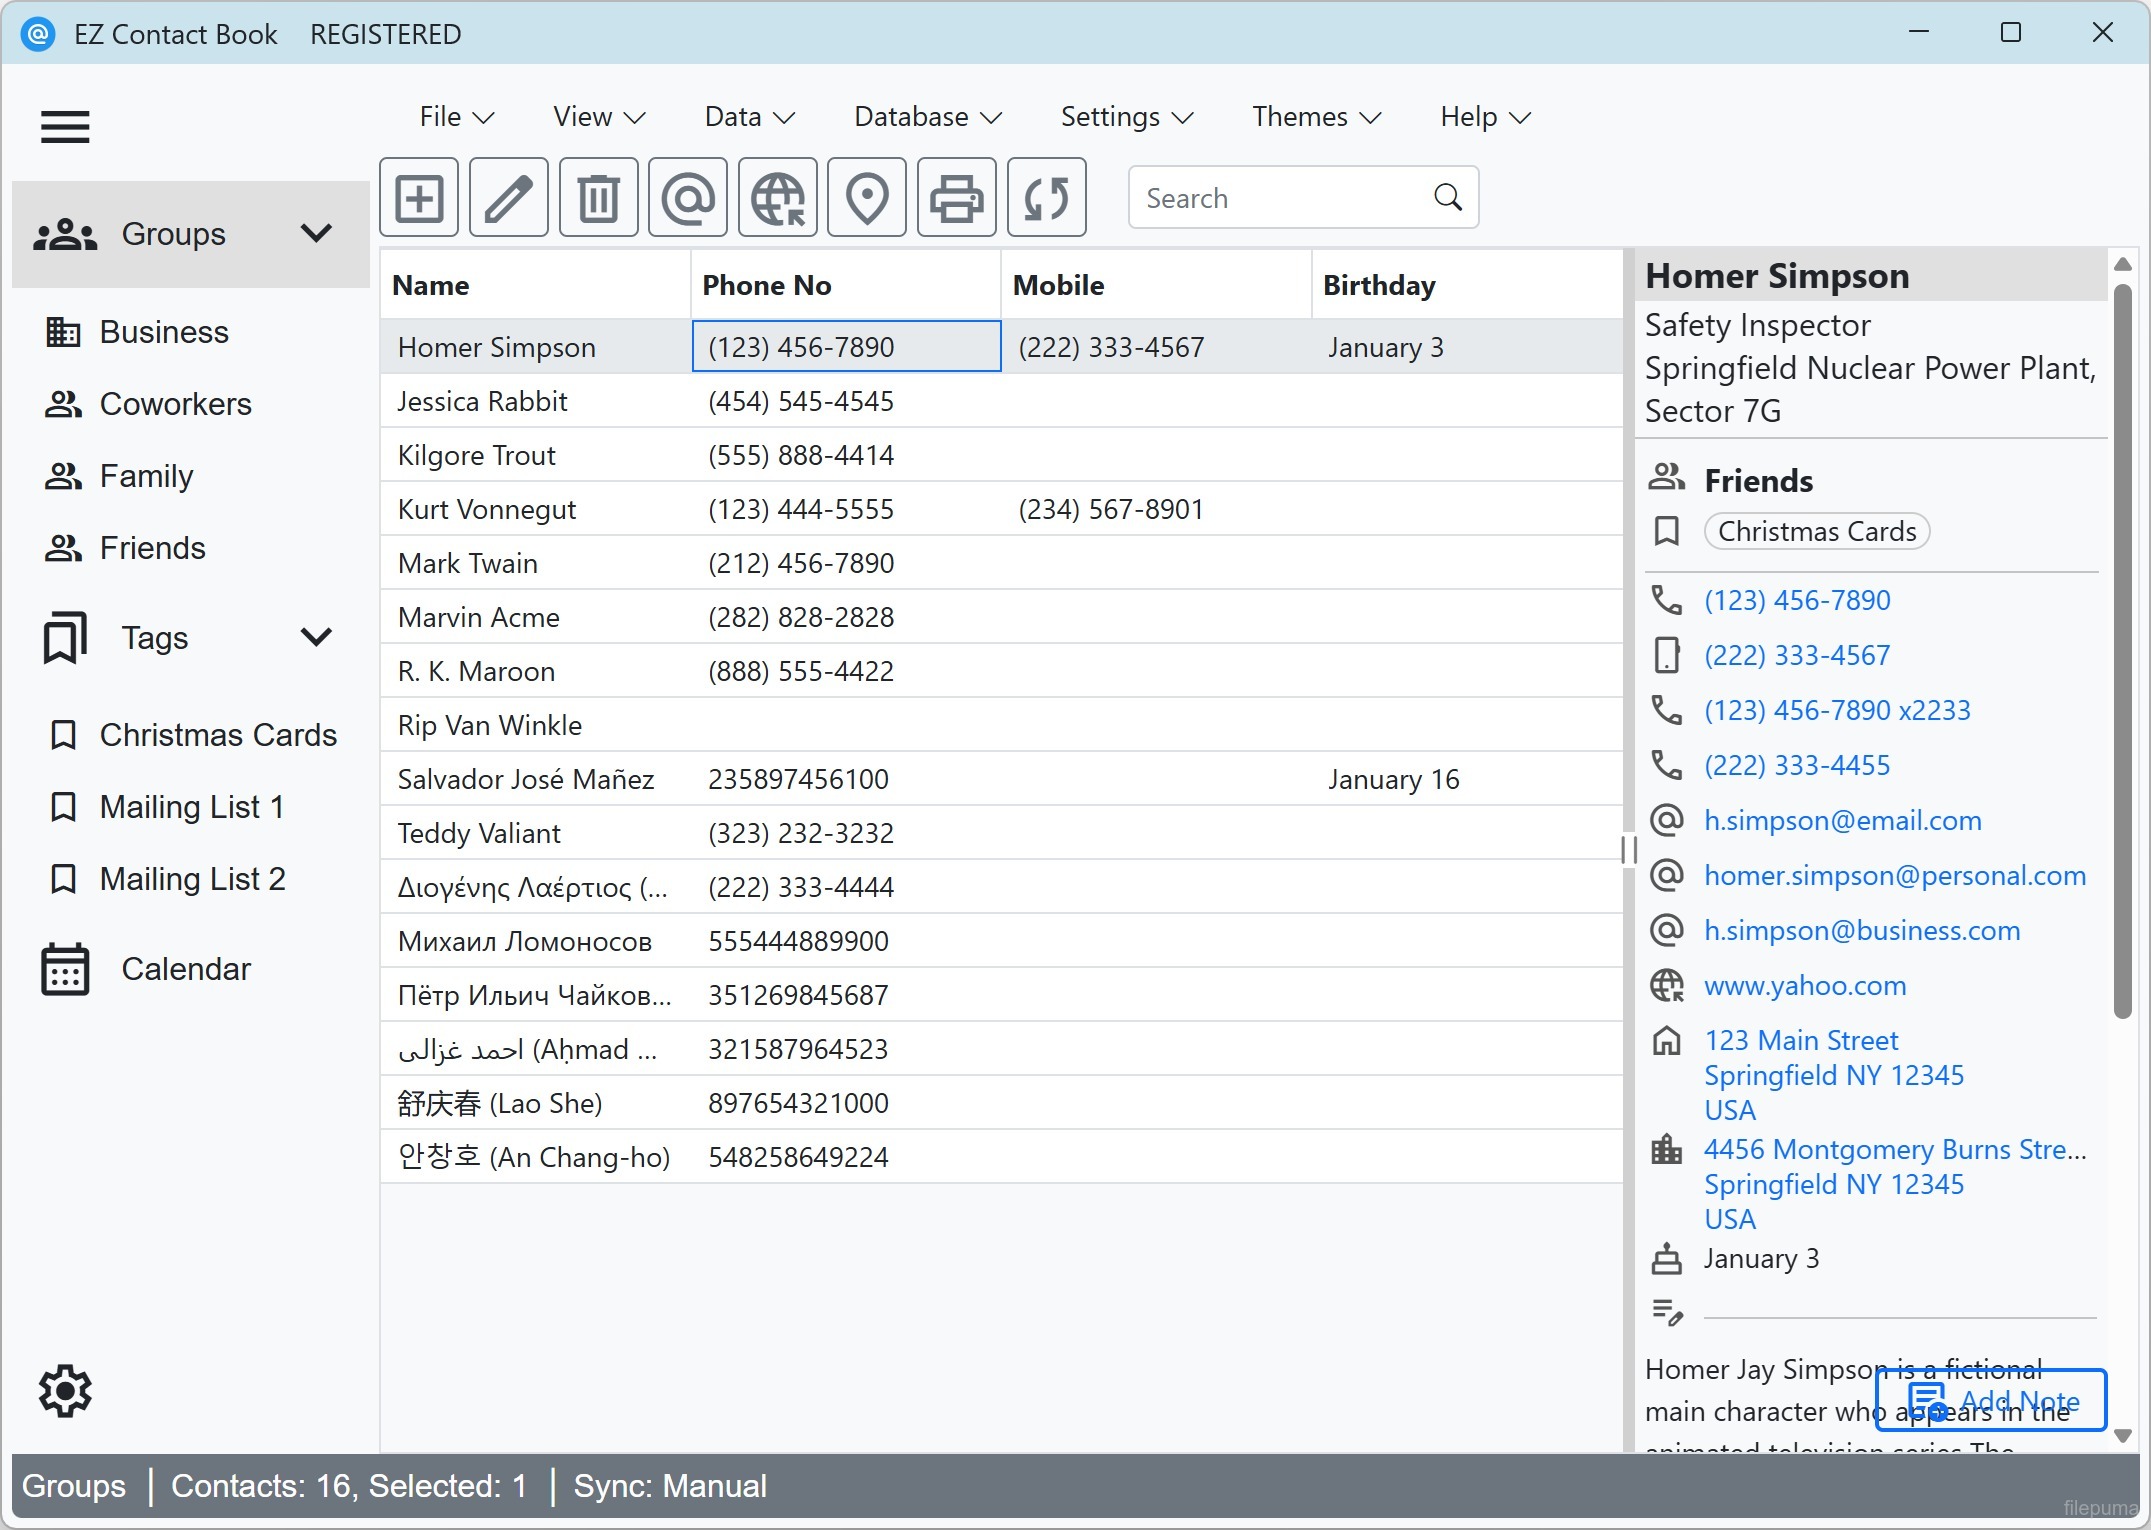Select the Christmas Cards tag in sidebar
Screen dimensions: 2151x1530
[x=217, y=735]
